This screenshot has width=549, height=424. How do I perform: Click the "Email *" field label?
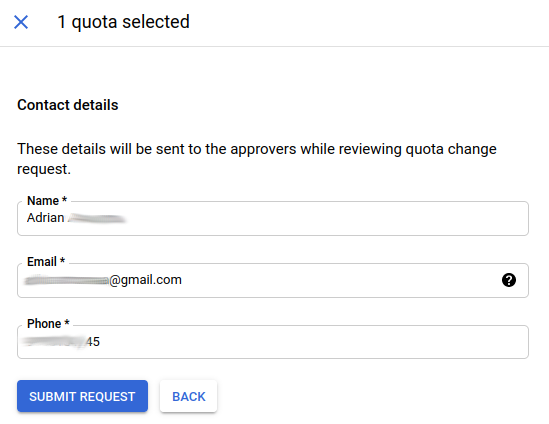(46, 262)
